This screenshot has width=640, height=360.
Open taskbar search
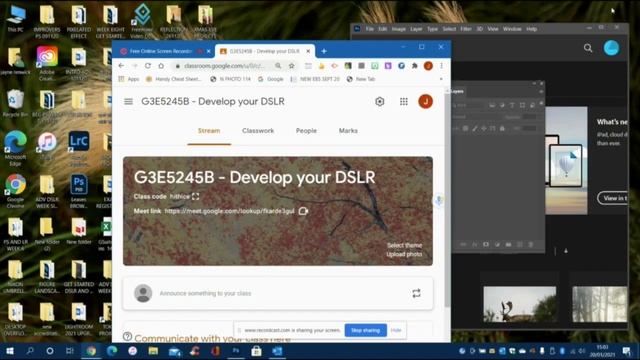click(30, 351)
